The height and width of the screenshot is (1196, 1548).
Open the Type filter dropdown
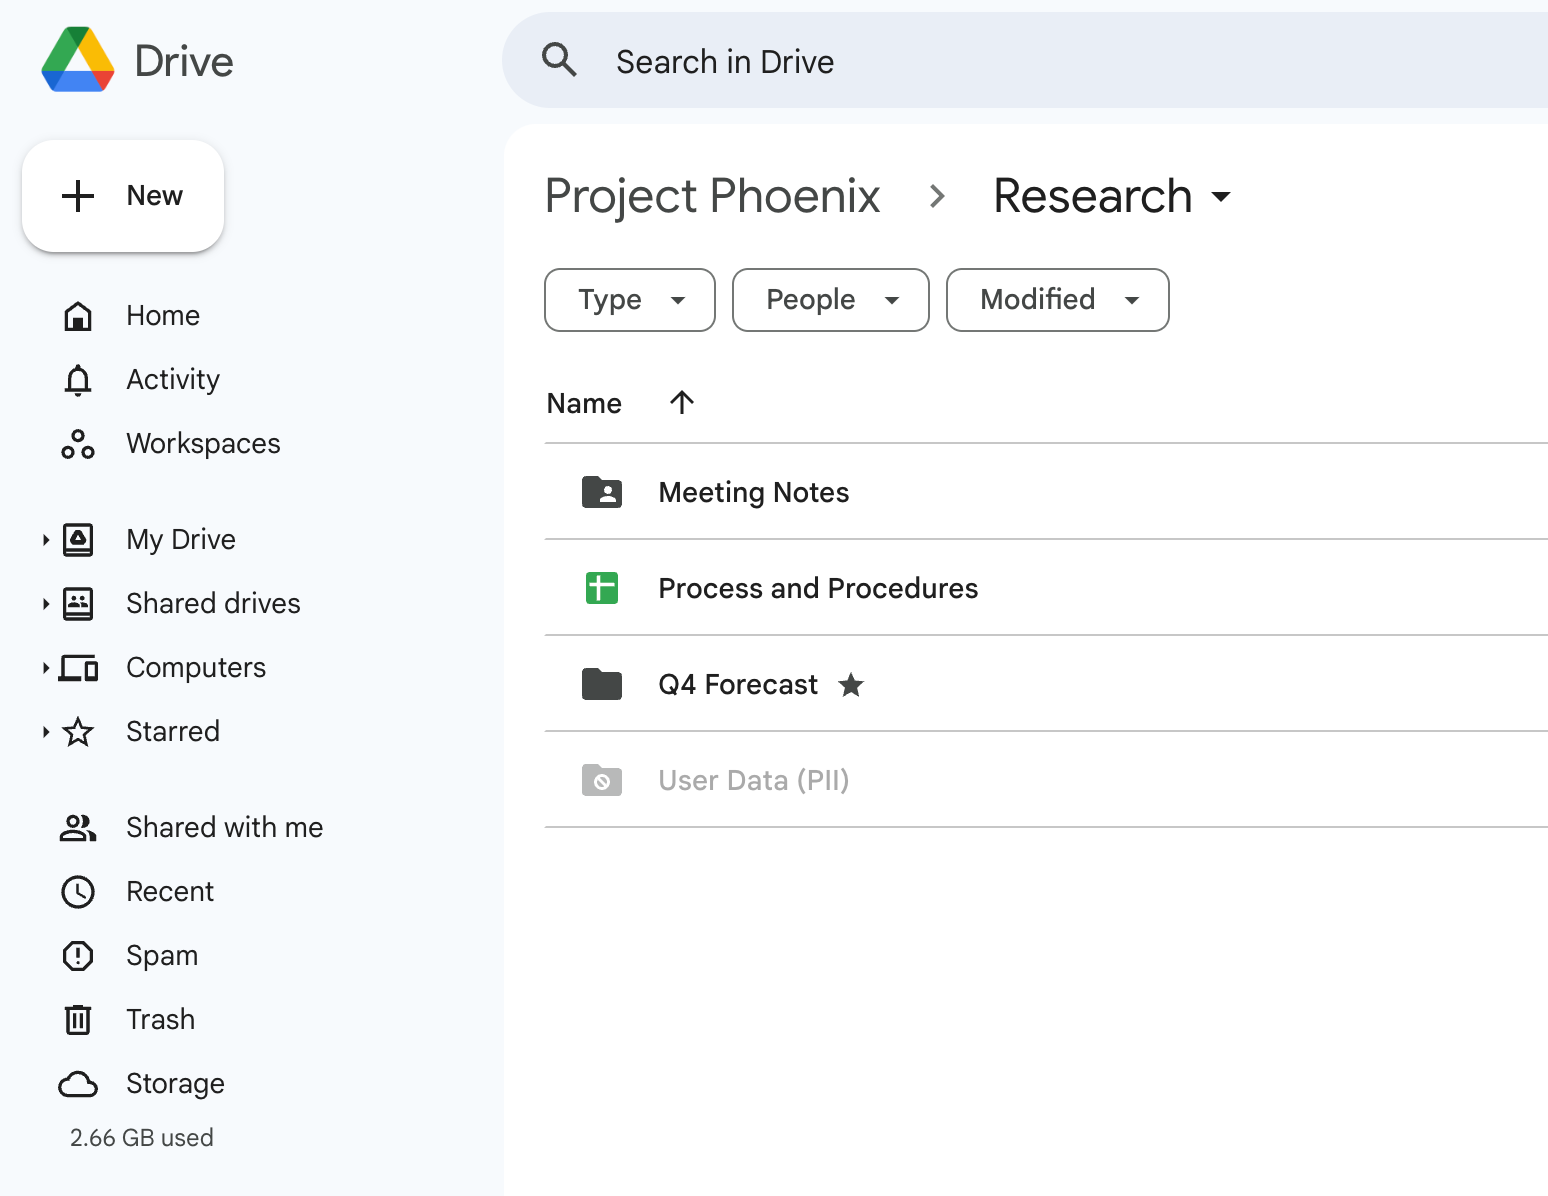coord(630,300)
